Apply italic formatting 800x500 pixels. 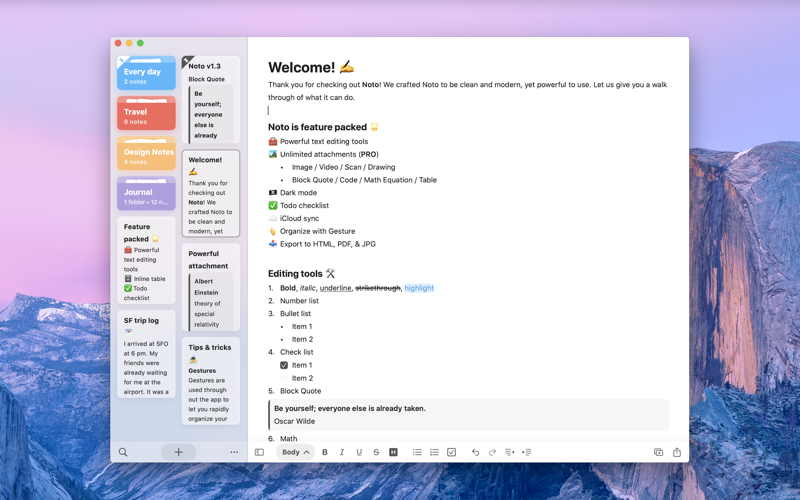coord(342,452)
